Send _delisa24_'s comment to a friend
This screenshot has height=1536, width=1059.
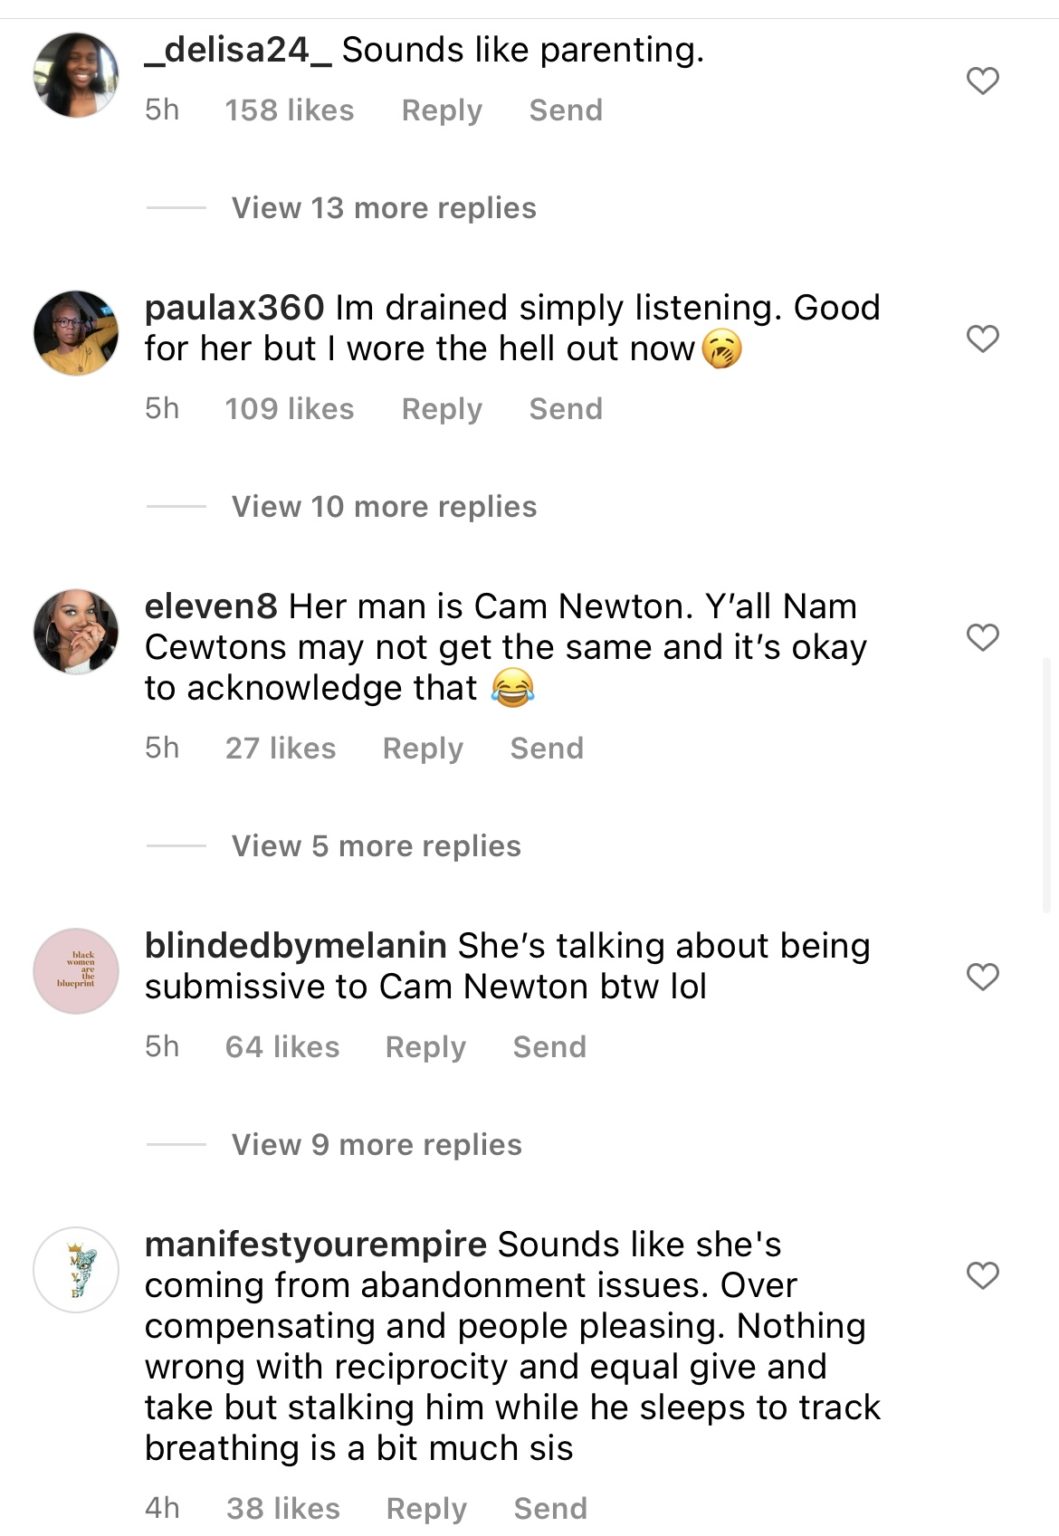tap(564, 110)
